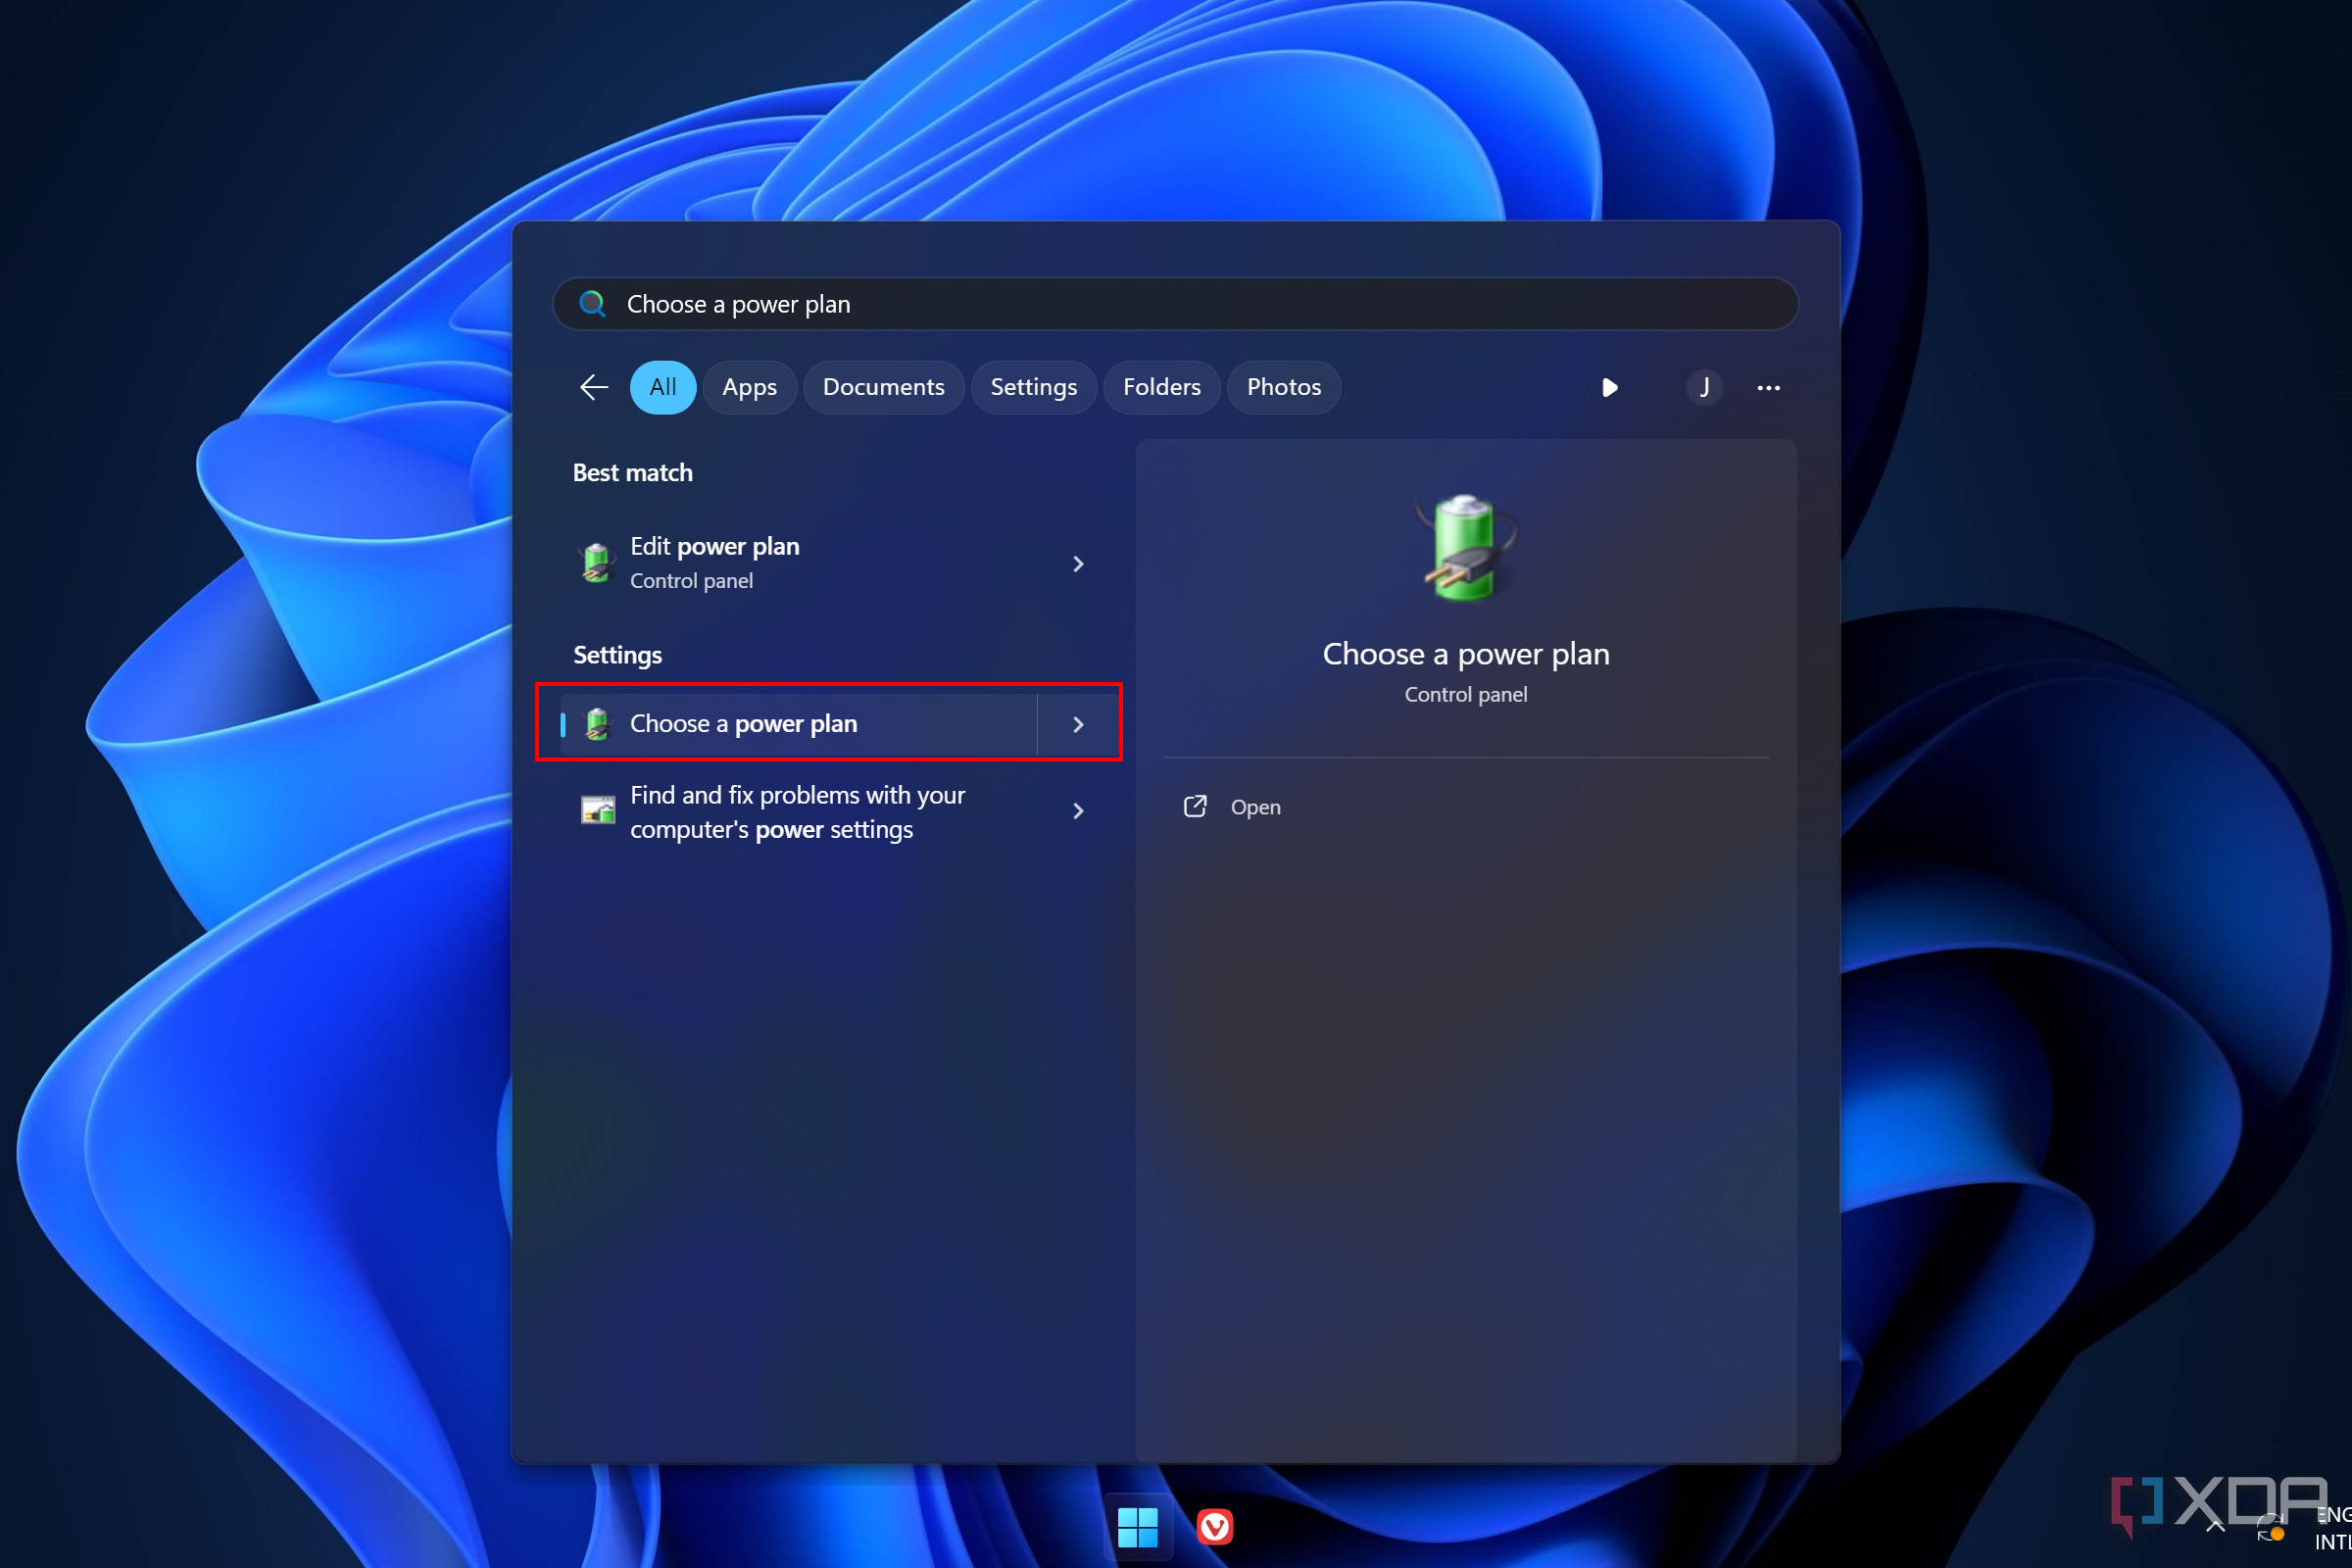Click the Documents filter button
This screenshot has width=2352, height=1568.
884,387
